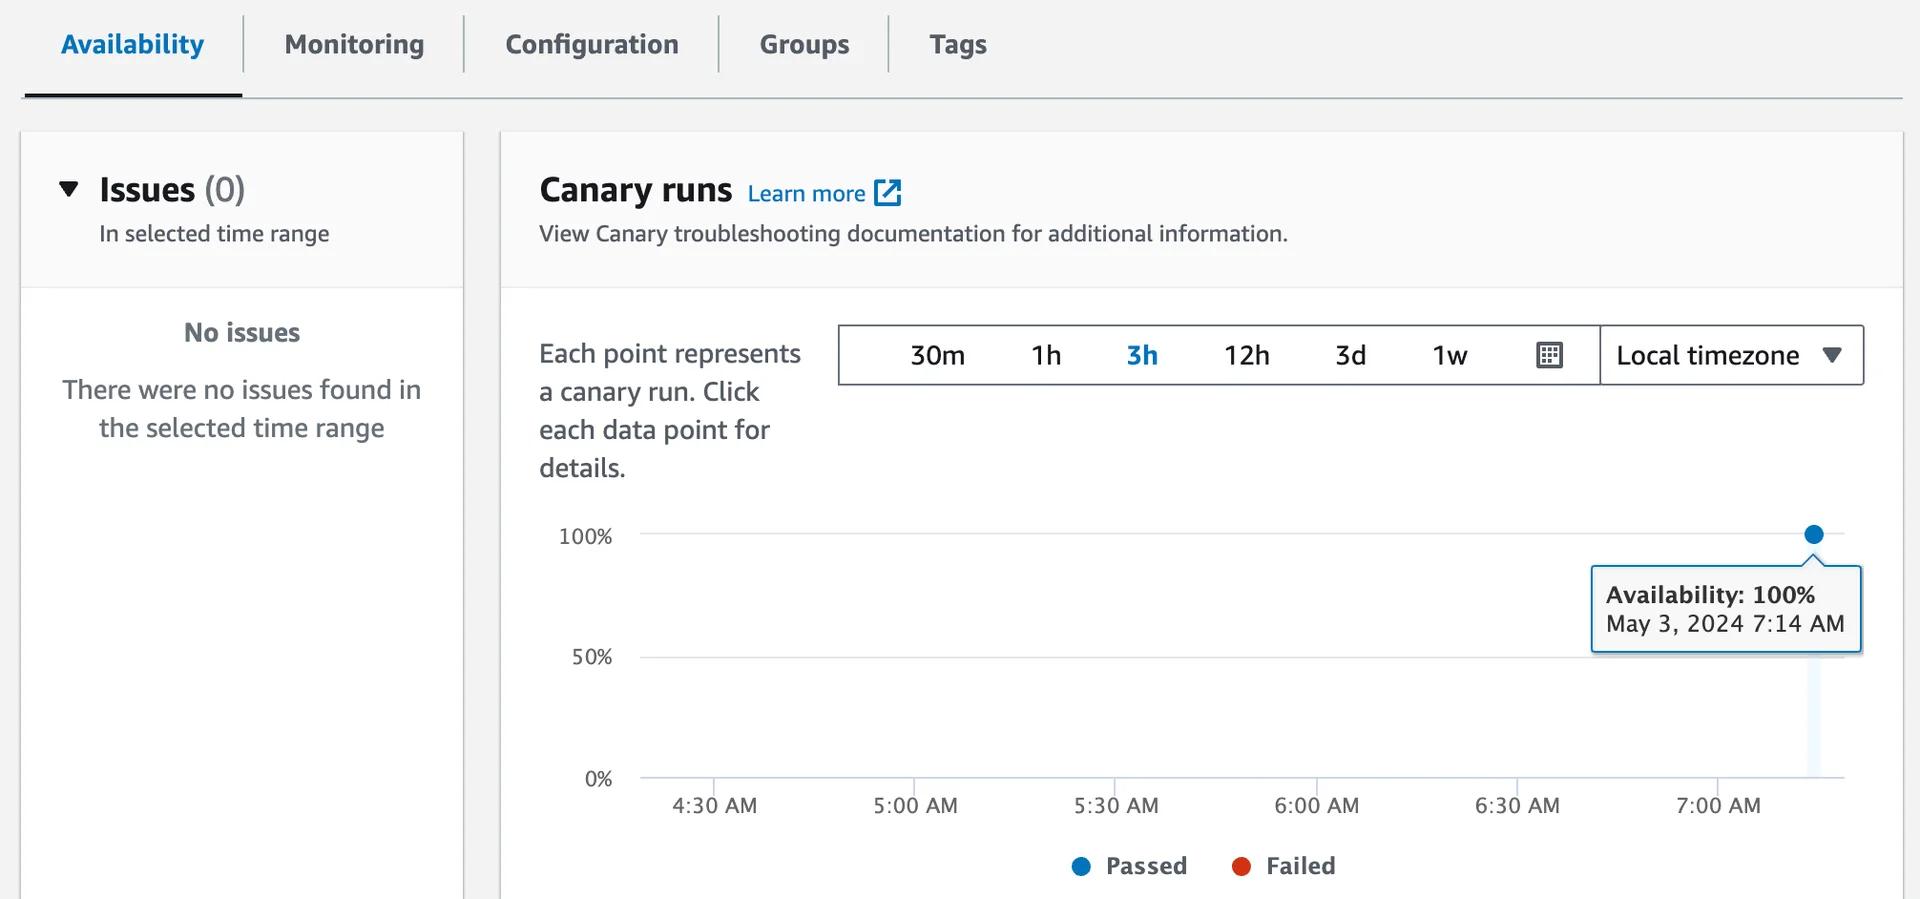Toggle the Failed legend red dot
1920x899 pixels.
coord(1241,867)
